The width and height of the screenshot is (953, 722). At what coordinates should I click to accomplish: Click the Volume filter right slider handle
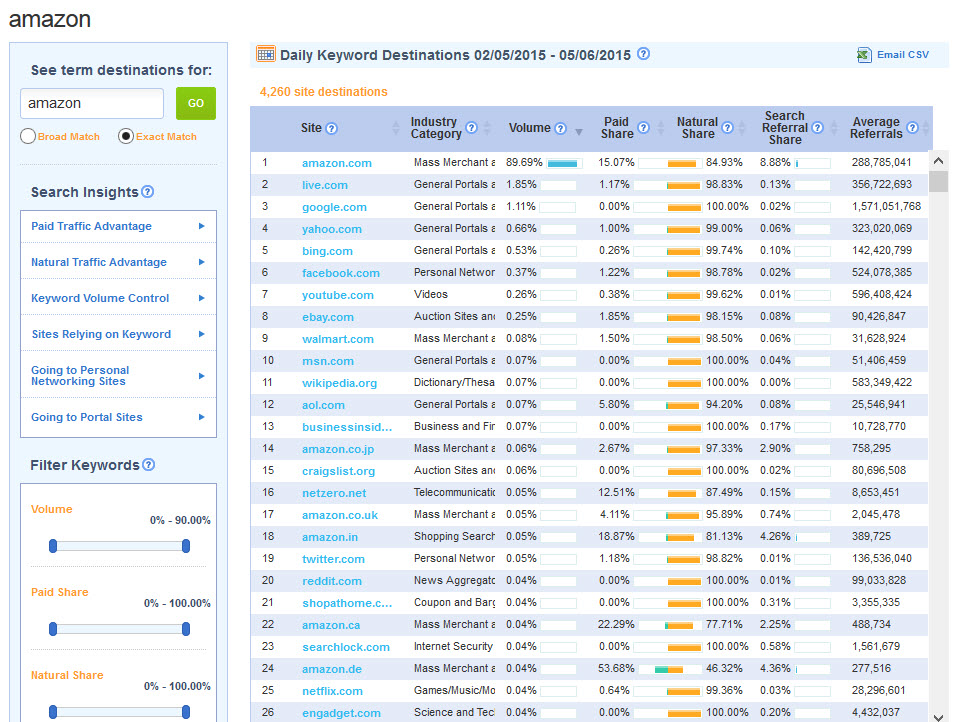186,546
